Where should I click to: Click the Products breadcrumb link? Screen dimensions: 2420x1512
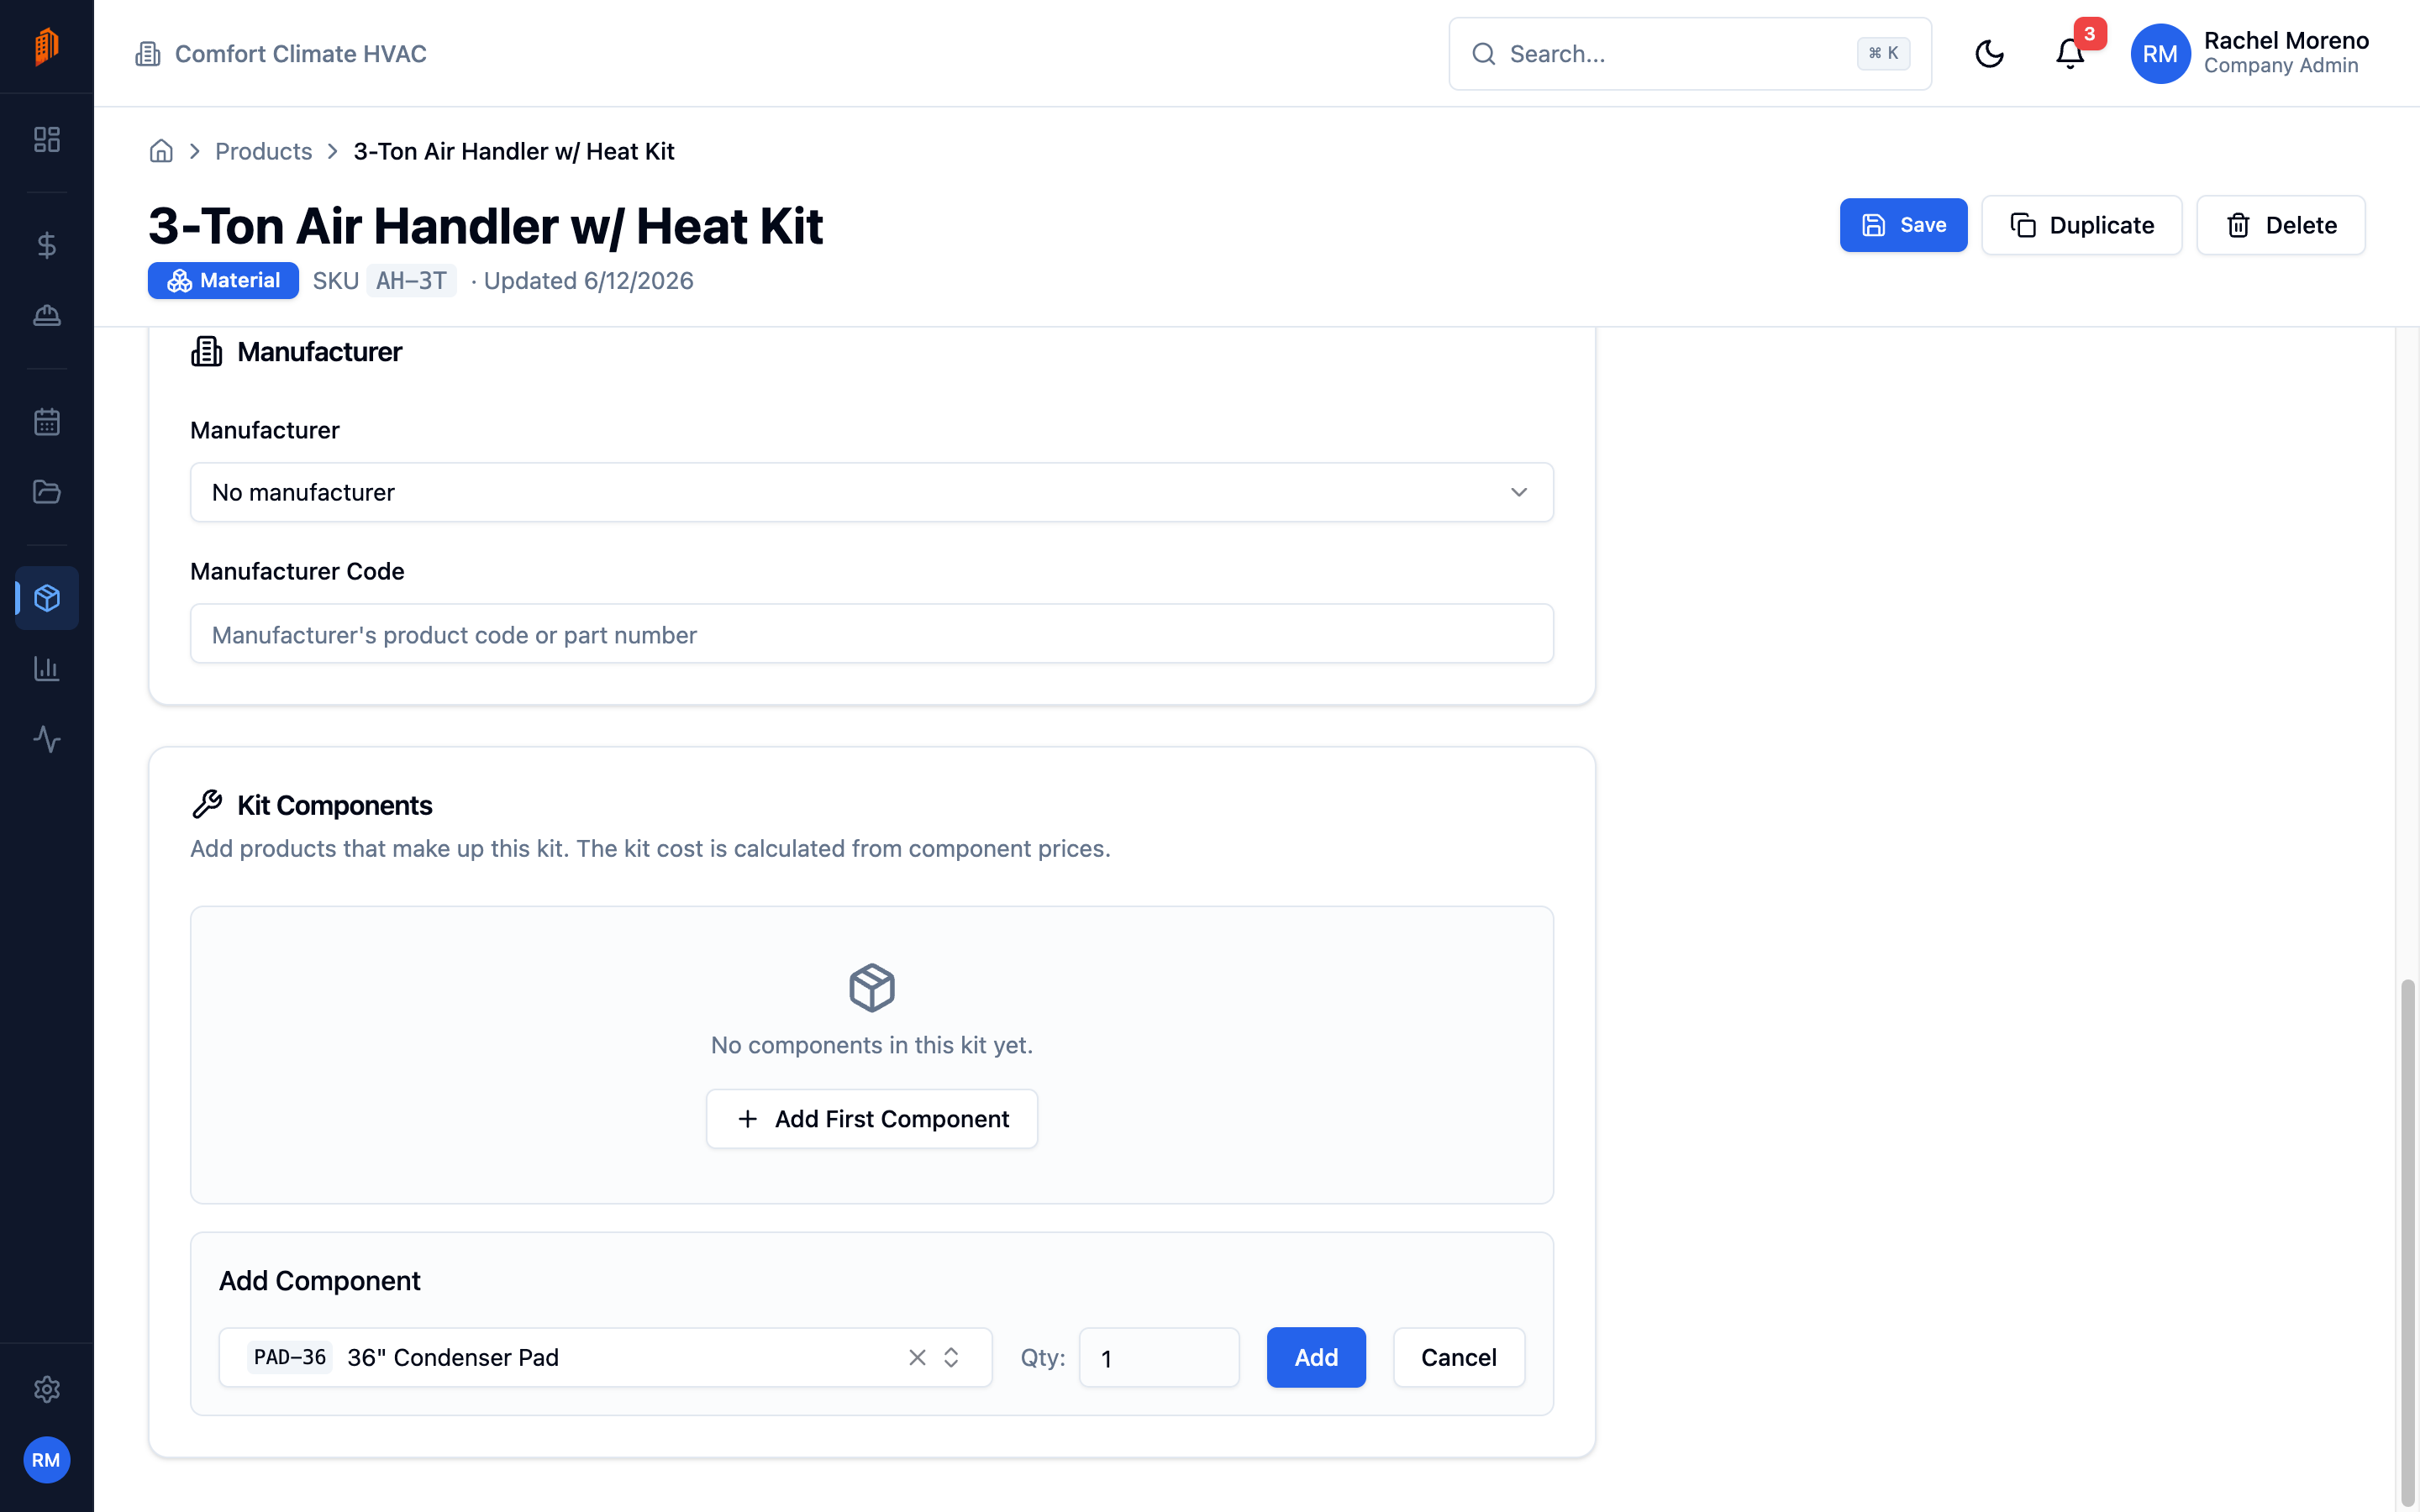pyautogui.click(x=264, y=151)
